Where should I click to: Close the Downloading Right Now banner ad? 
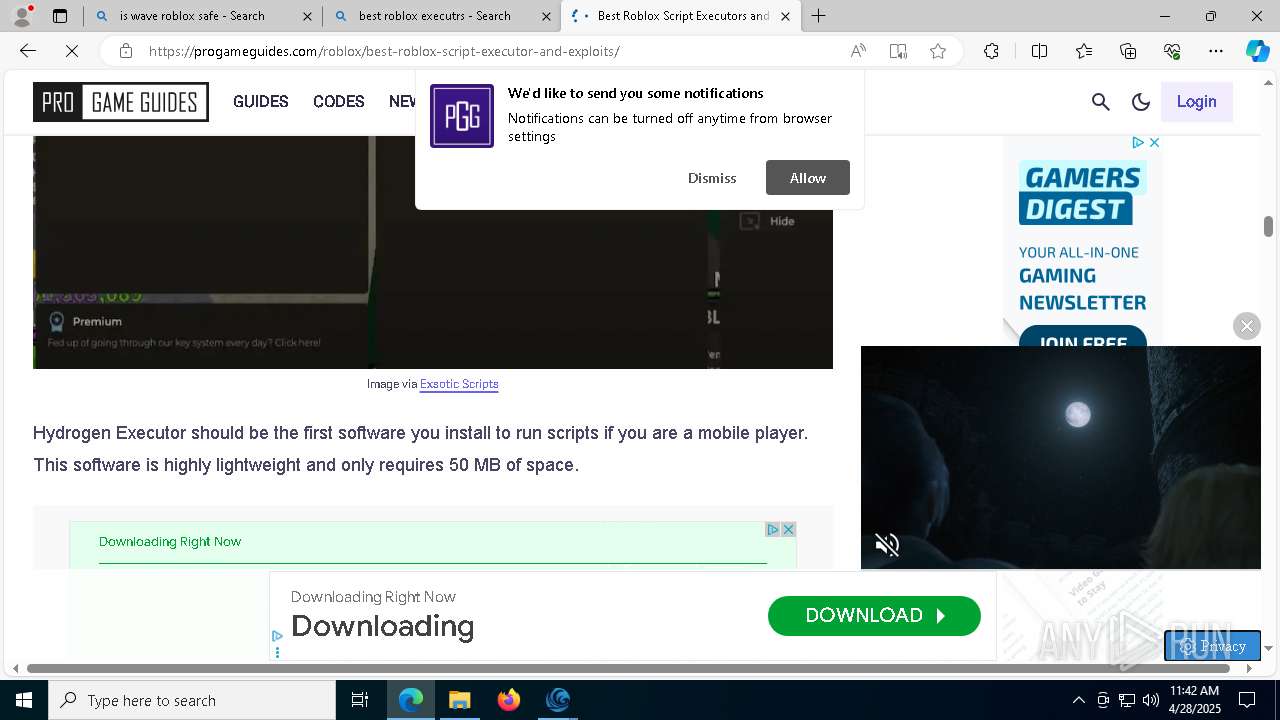point(788,529)
